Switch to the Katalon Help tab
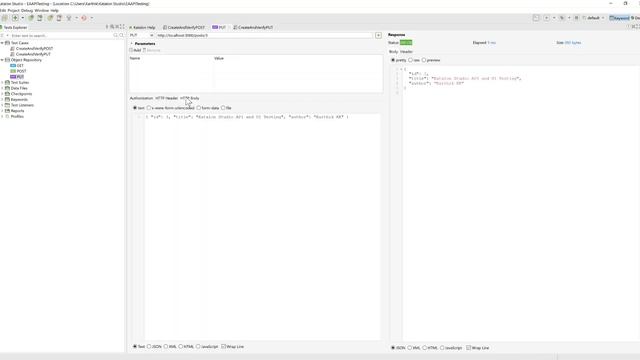Viewport: 640px width, 360px height. pyautogui.click(x=142, y=27)
